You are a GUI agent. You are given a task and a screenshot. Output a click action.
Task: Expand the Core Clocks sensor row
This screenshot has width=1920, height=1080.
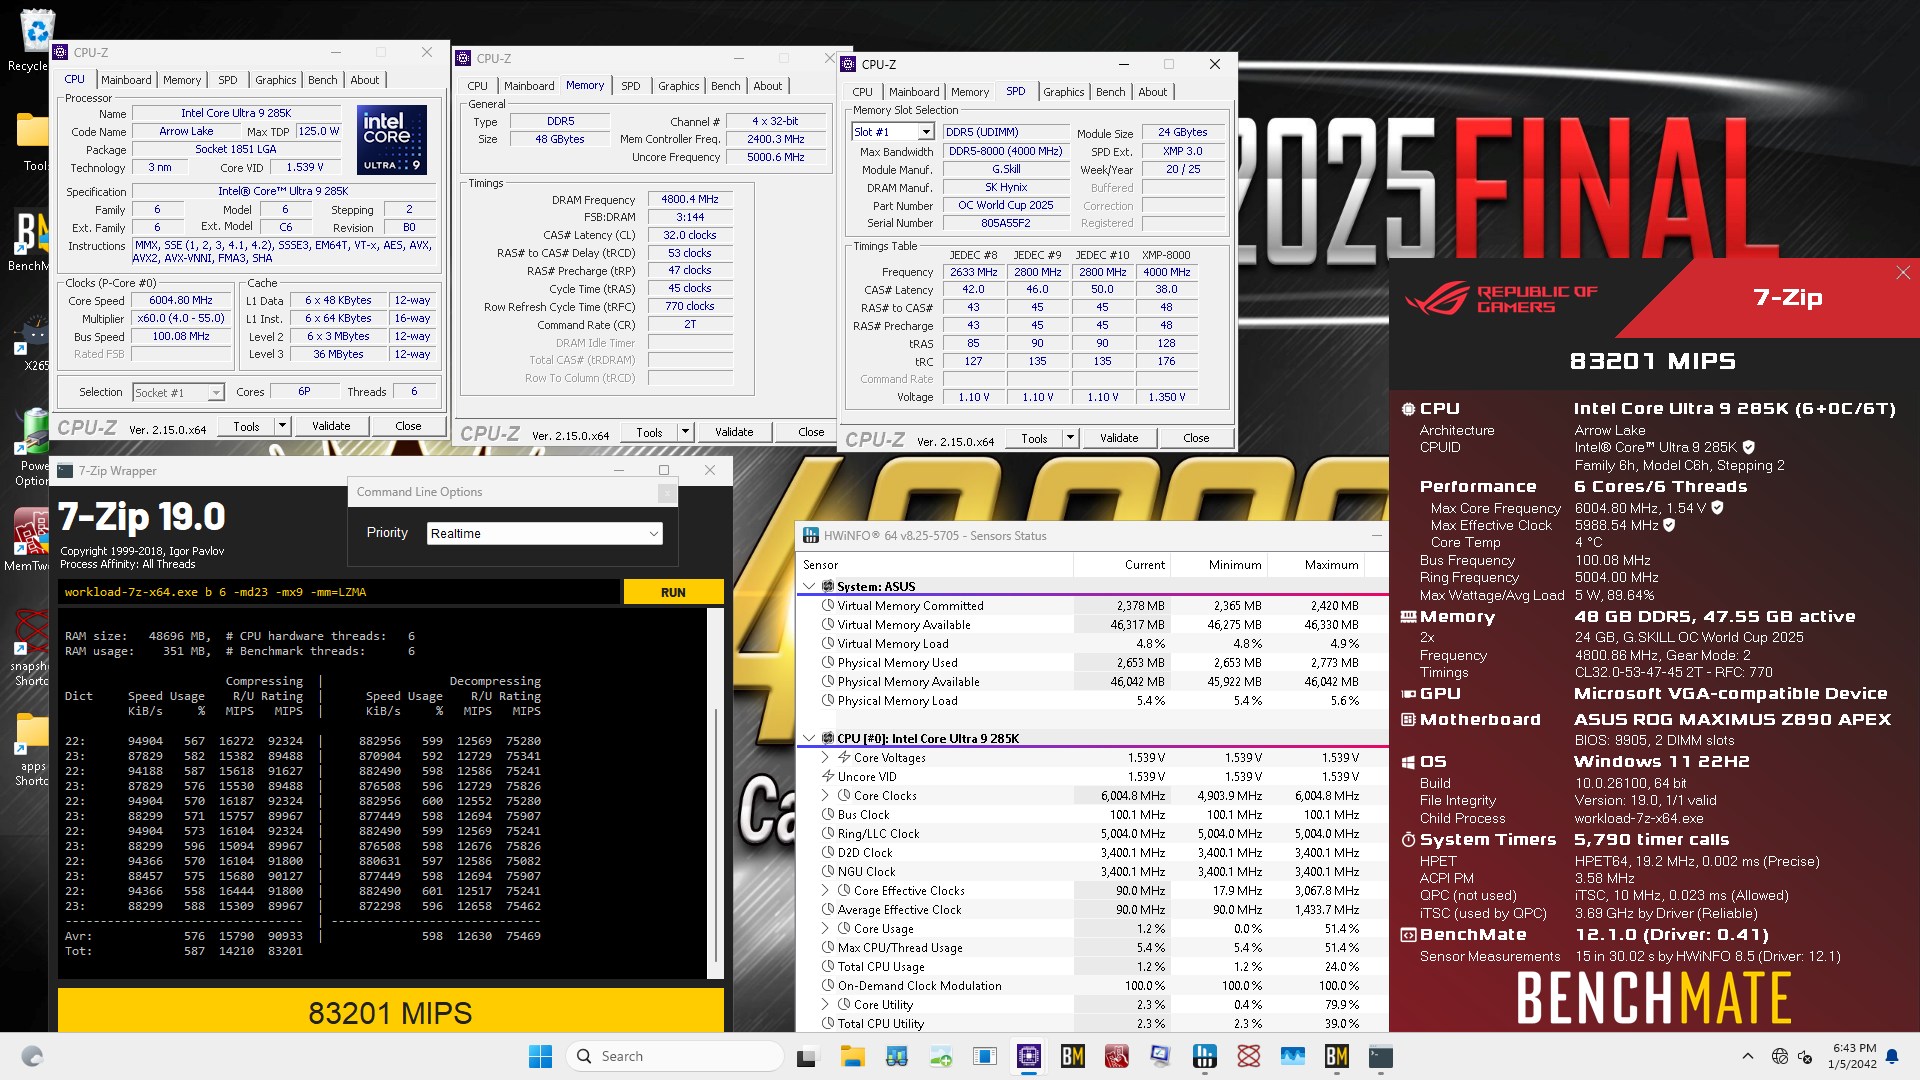point(825,795)
